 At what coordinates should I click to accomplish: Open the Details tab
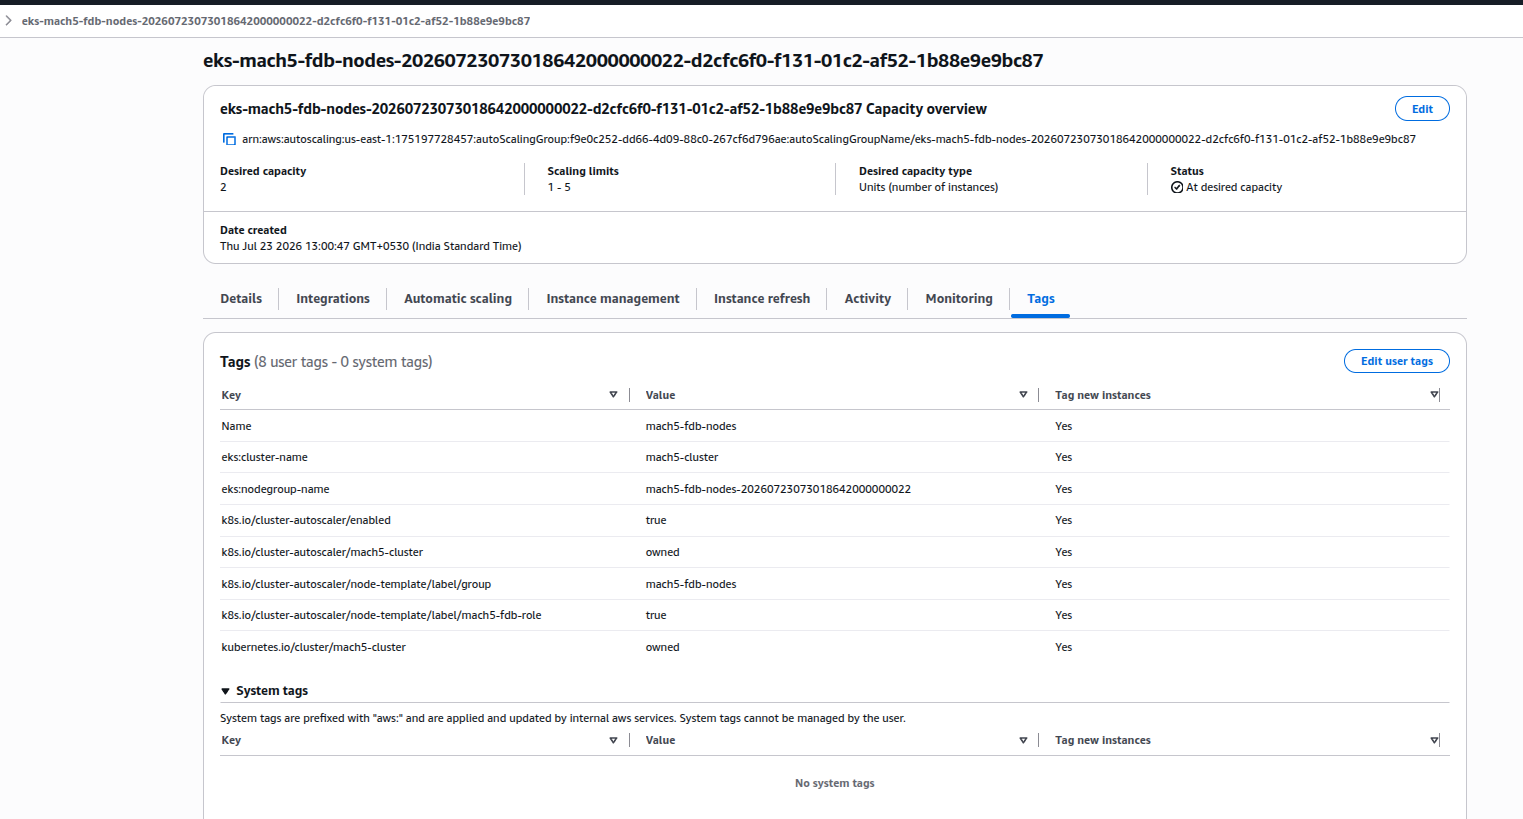pos(241,299)
